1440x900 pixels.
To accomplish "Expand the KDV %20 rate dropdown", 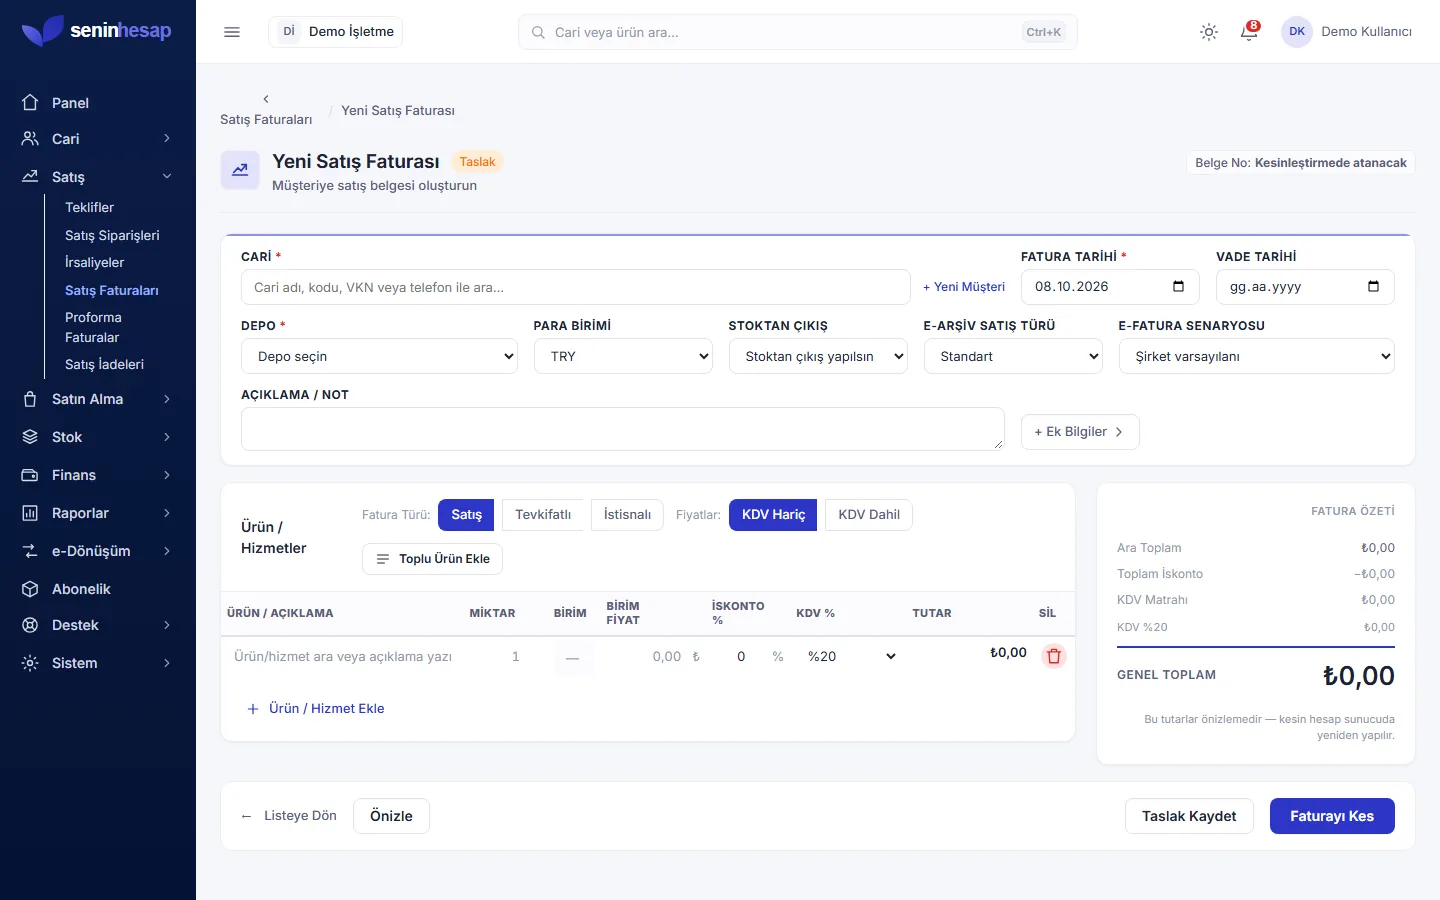I will click(851, 656).
